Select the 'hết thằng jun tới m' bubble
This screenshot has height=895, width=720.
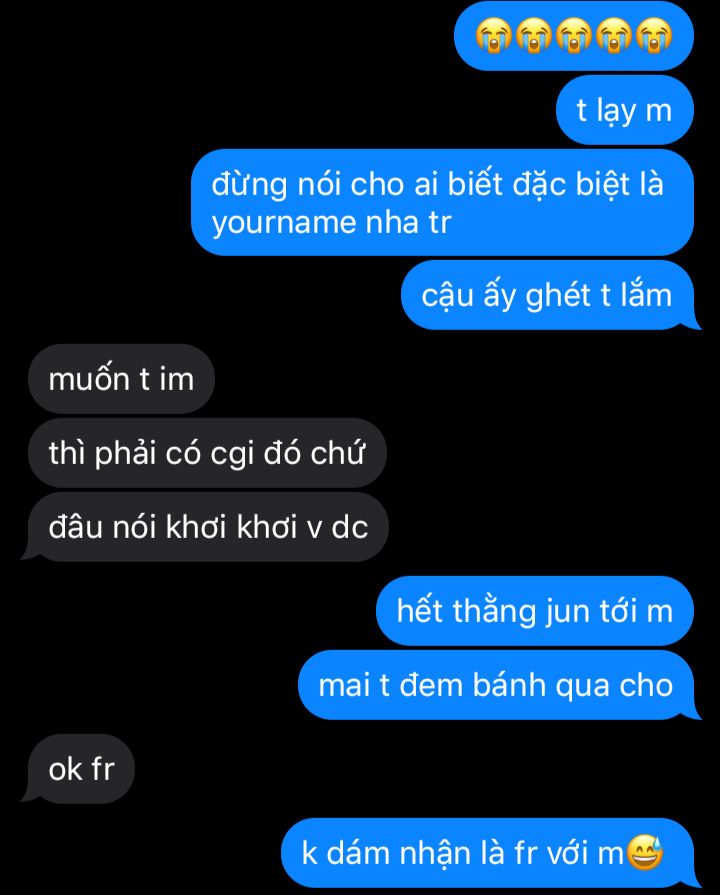[535, 611]
